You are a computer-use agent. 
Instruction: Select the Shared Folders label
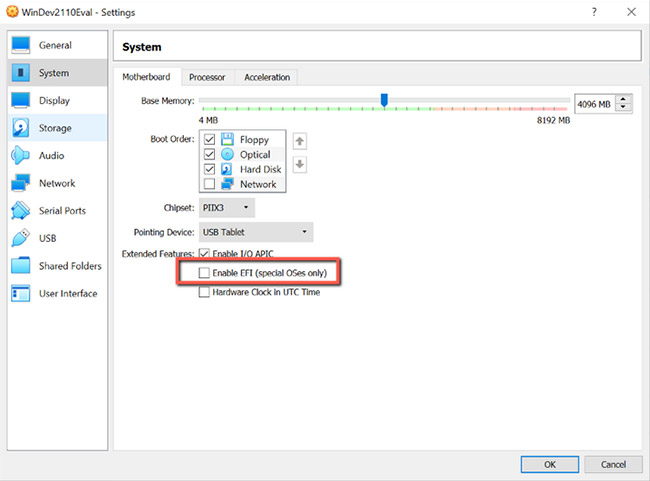click(70, 265)
